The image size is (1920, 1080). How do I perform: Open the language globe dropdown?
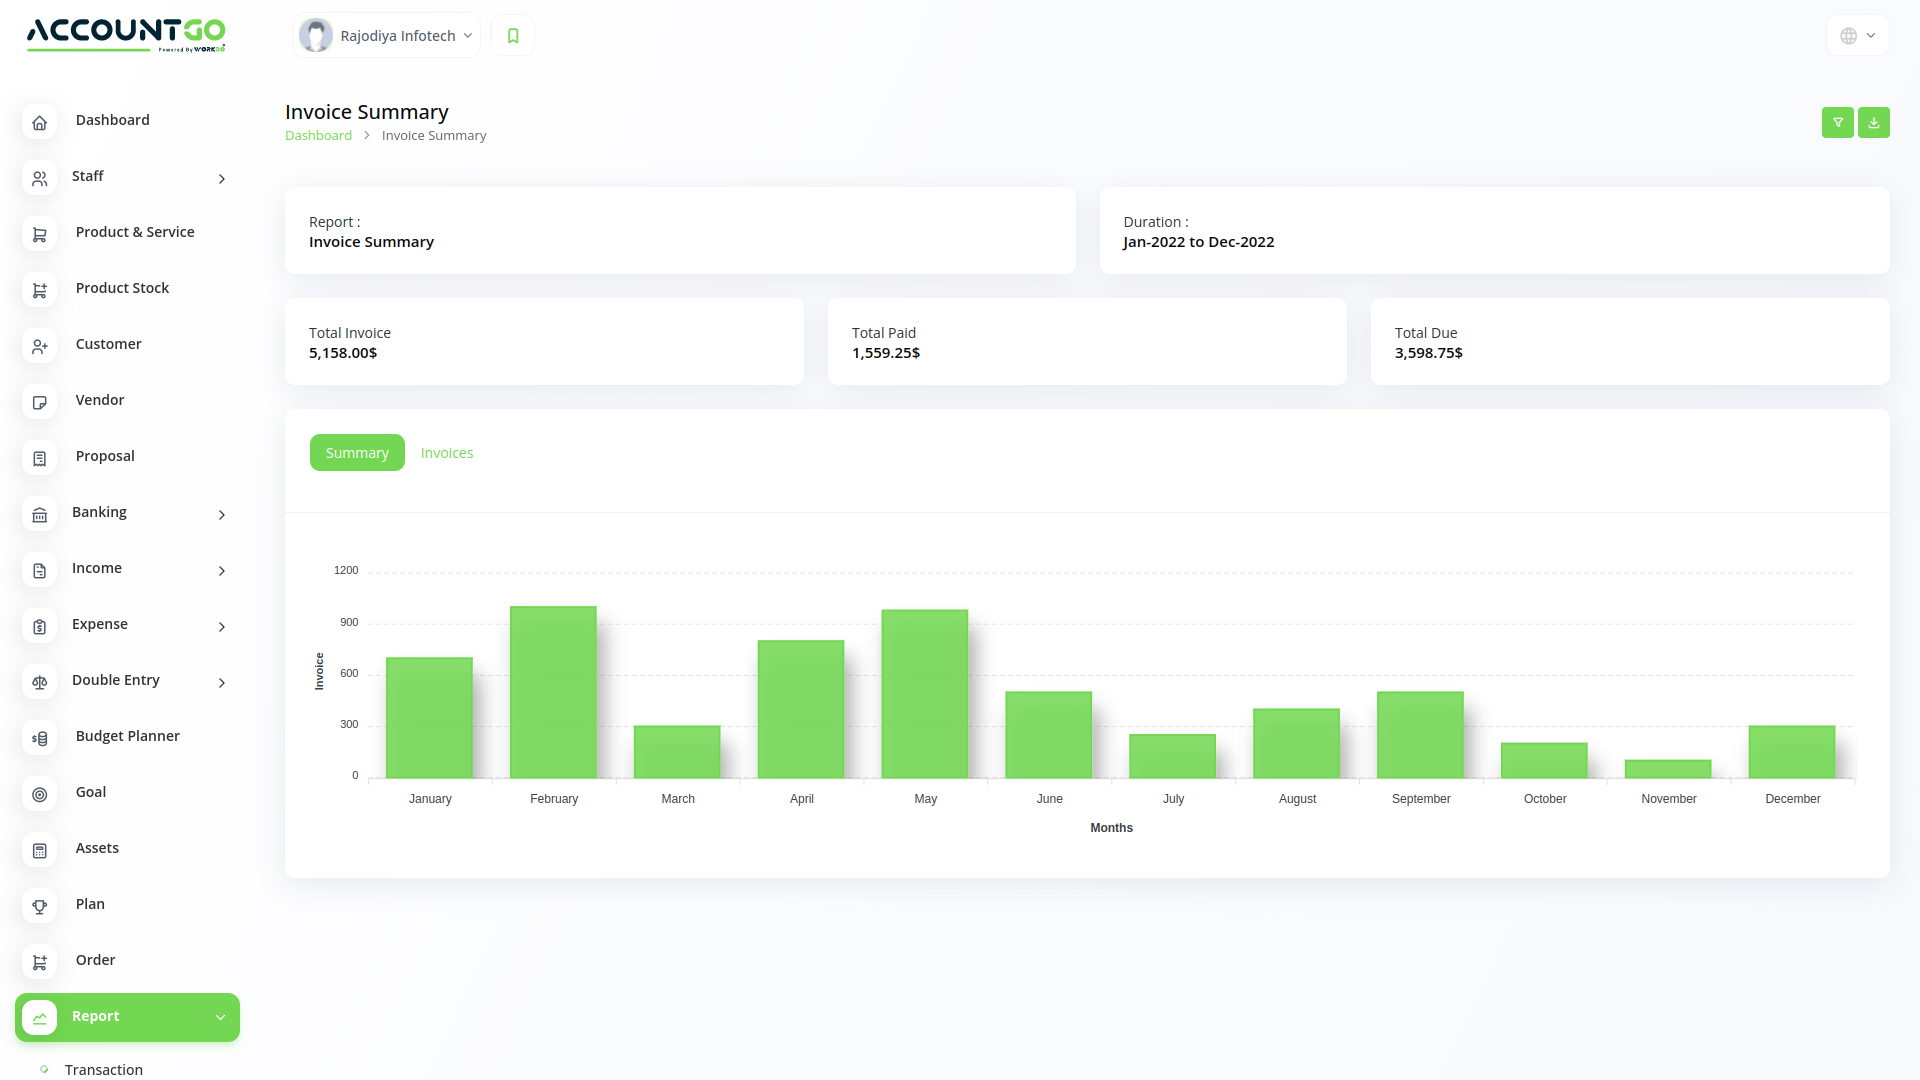(x=1856, y=34)
